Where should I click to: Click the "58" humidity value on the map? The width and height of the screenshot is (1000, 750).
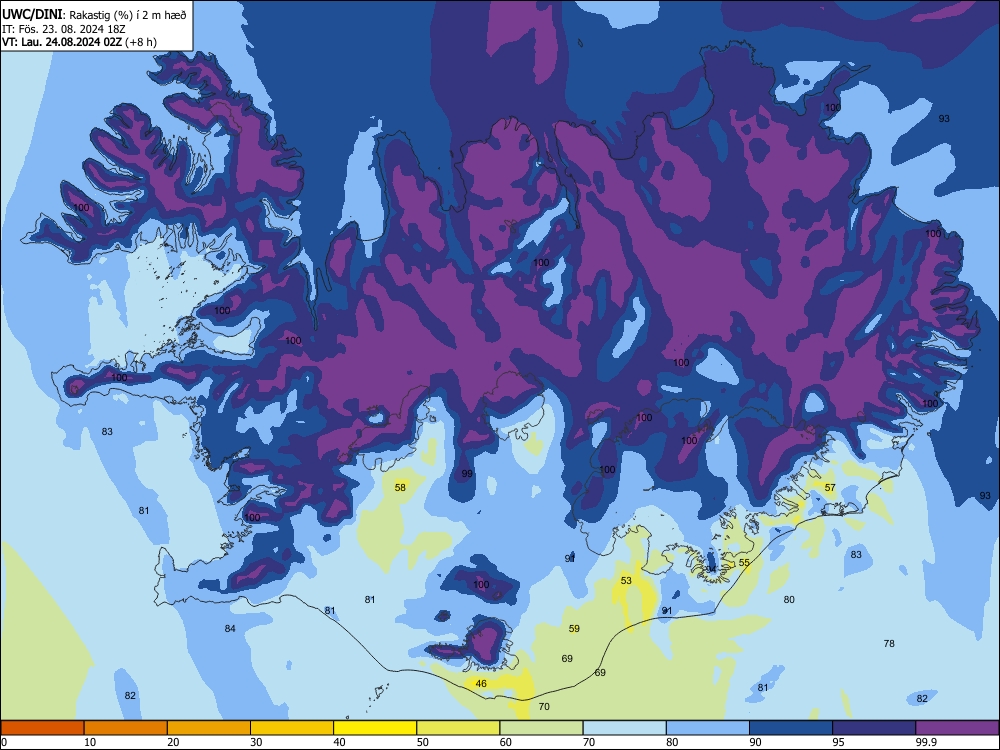coord(400,487)
